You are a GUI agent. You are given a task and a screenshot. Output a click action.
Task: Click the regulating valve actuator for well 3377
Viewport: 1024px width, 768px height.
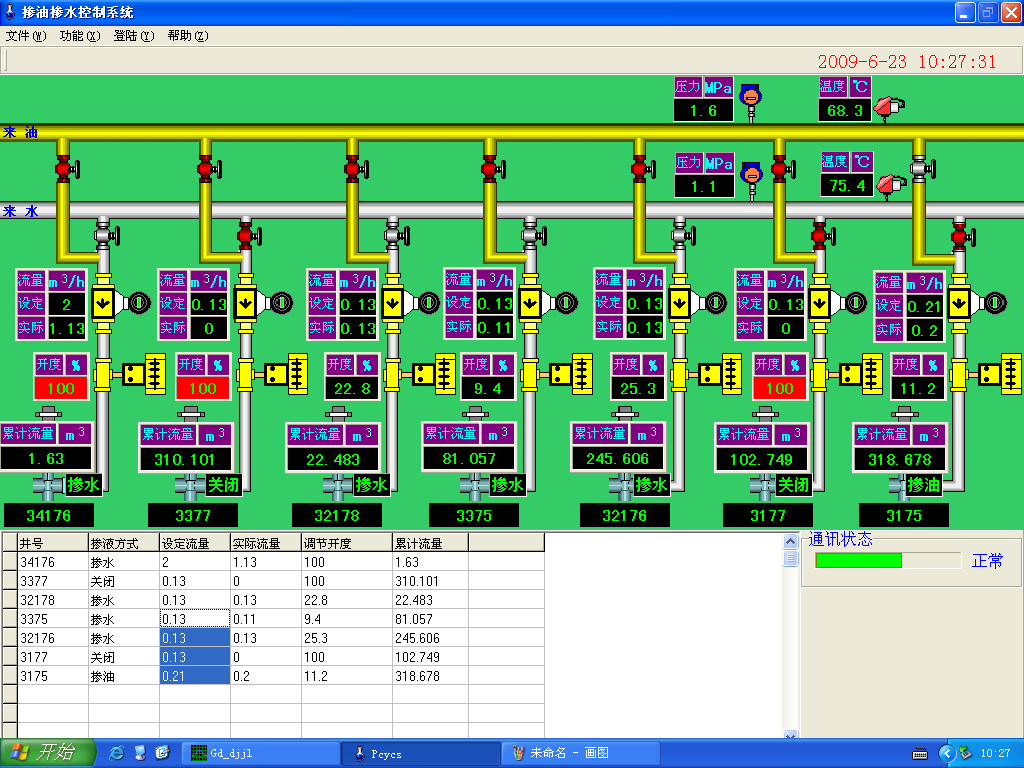click(287, 374)
